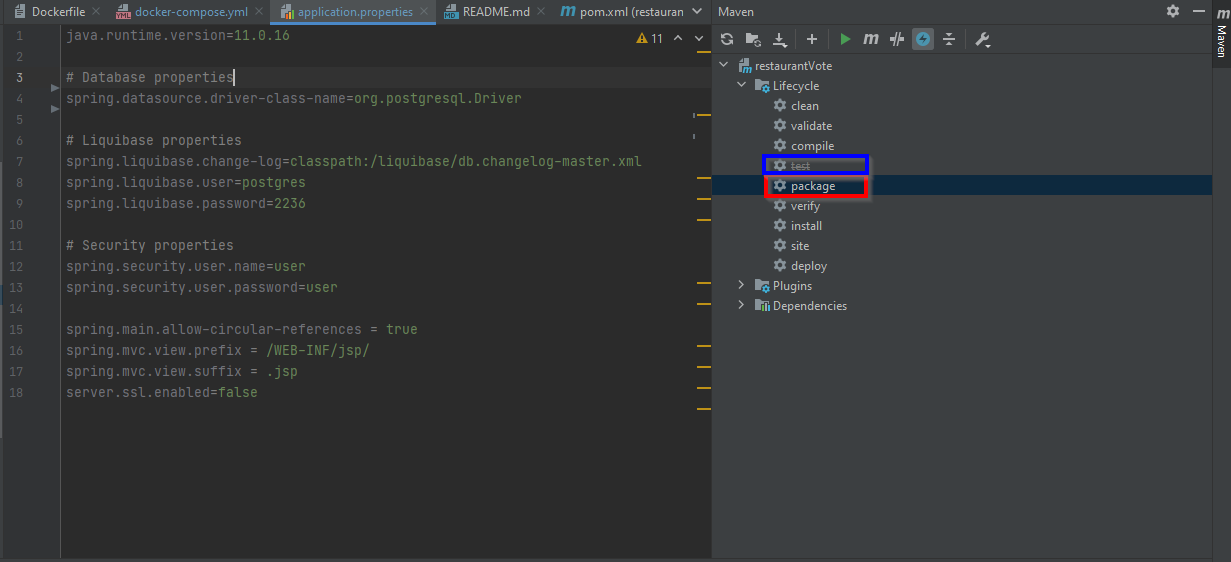Collapse all nodes in Maven tree

click(949, 39)
